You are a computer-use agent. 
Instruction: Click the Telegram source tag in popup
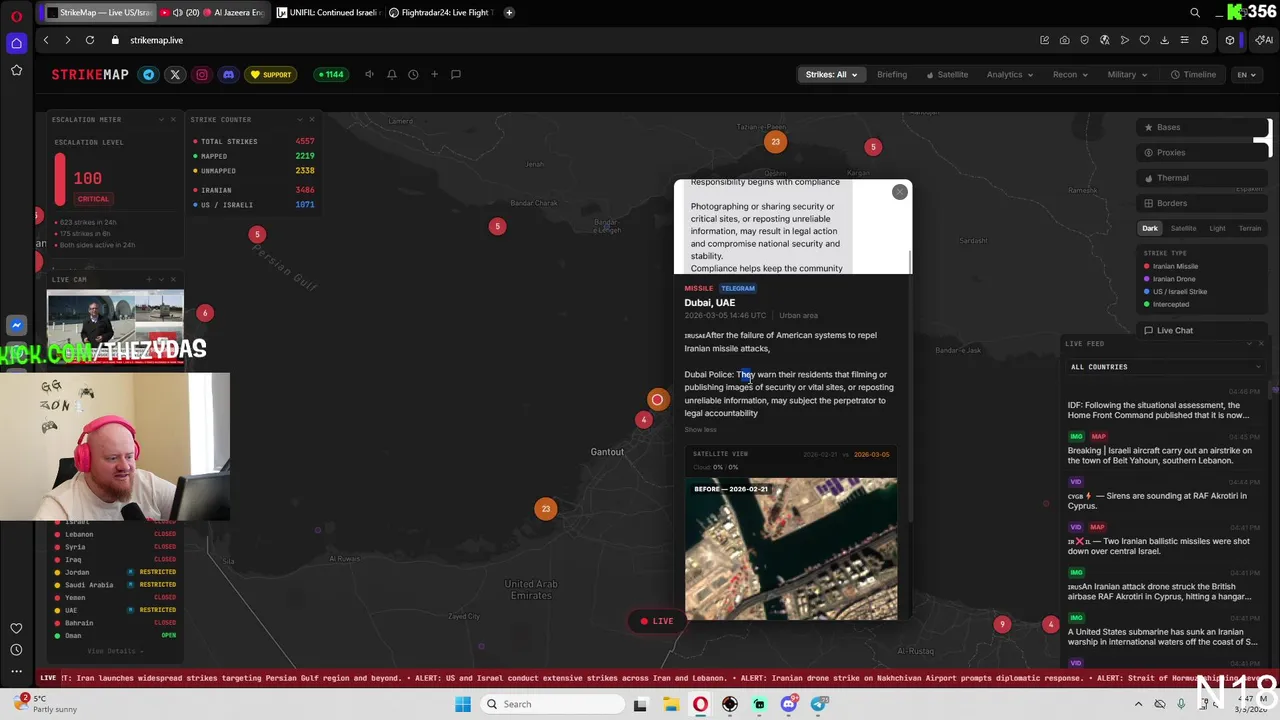pyautogui.click(x=737, y=288)
